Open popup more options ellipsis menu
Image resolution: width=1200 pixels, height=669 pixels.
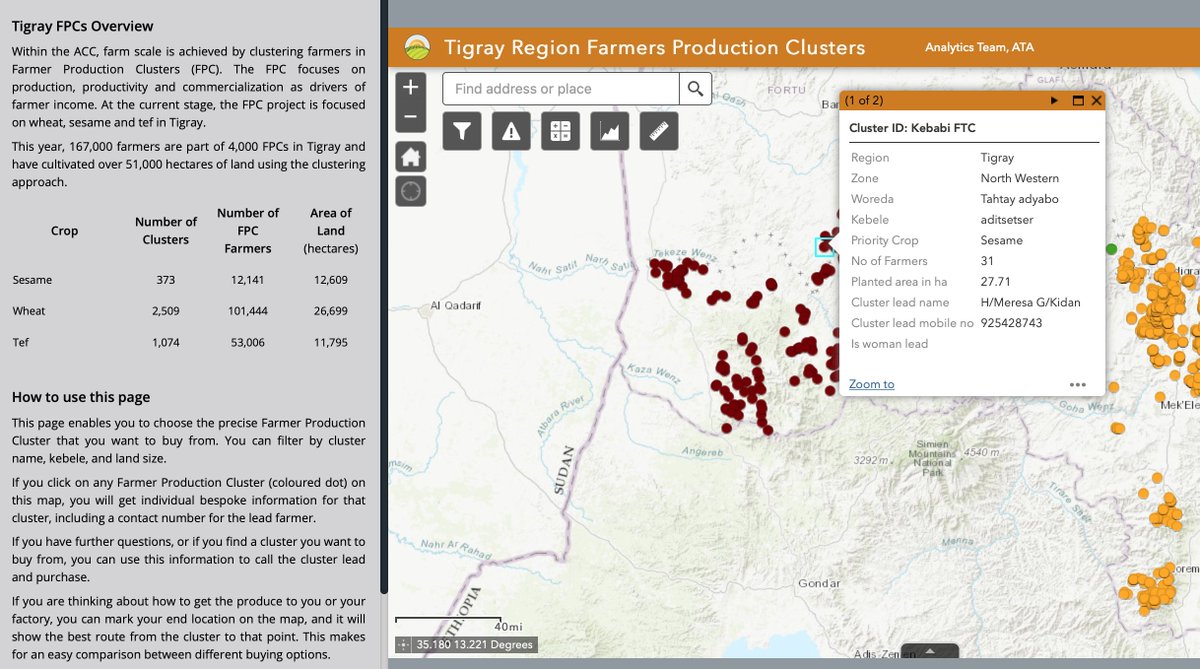click(1077, 384)
